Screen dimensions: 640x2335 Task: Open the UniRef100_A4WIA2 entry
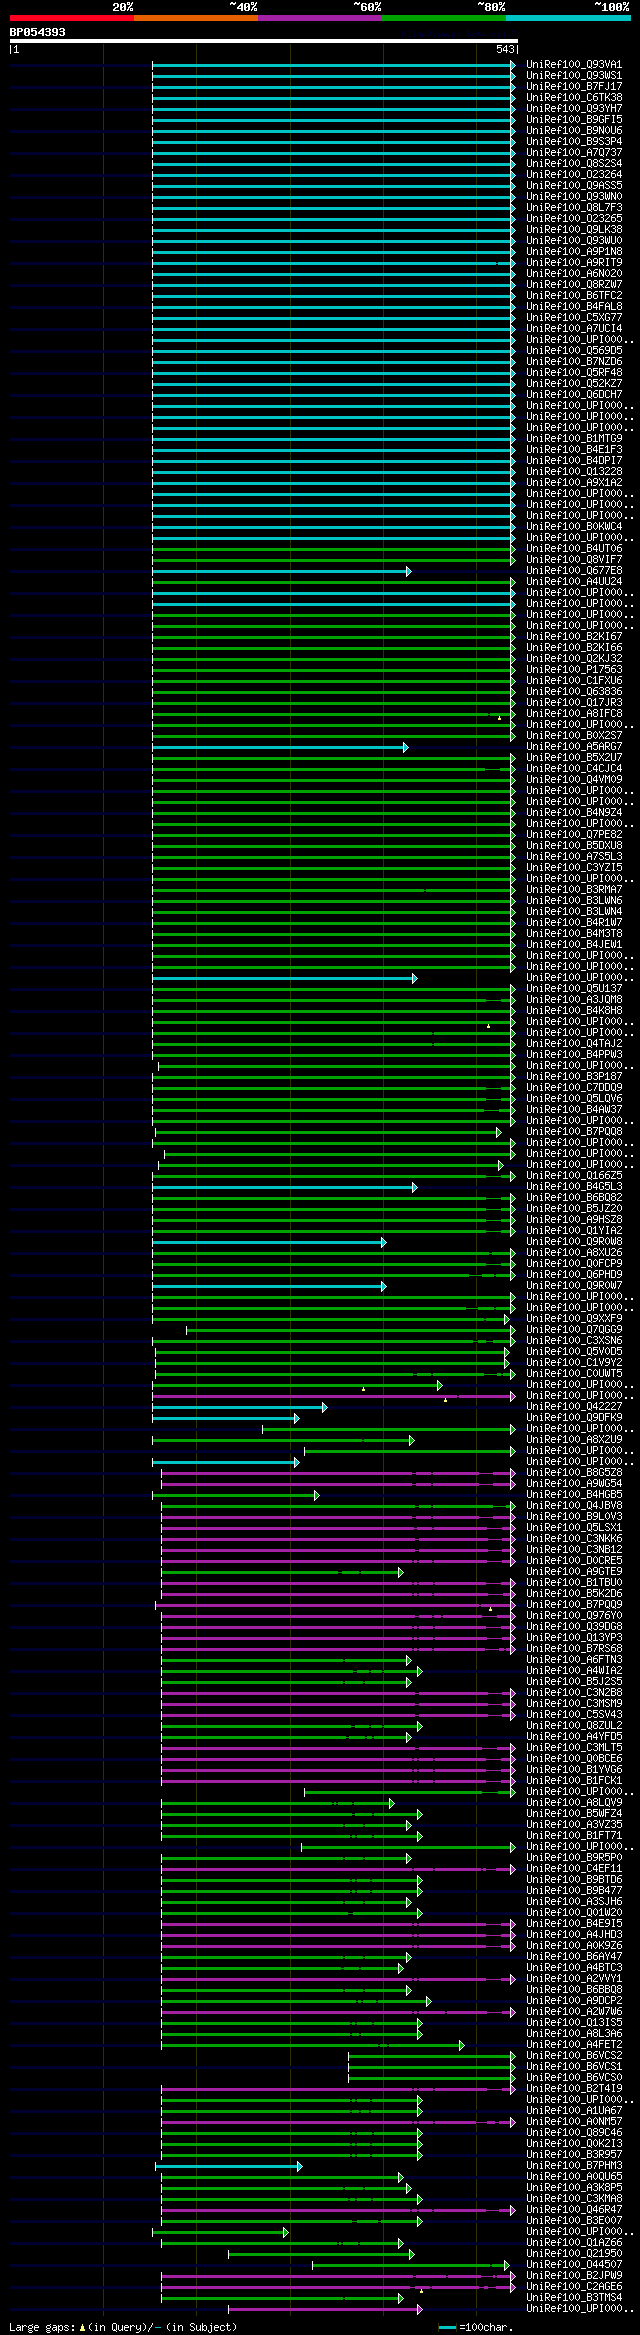[x=574, y=1670]
